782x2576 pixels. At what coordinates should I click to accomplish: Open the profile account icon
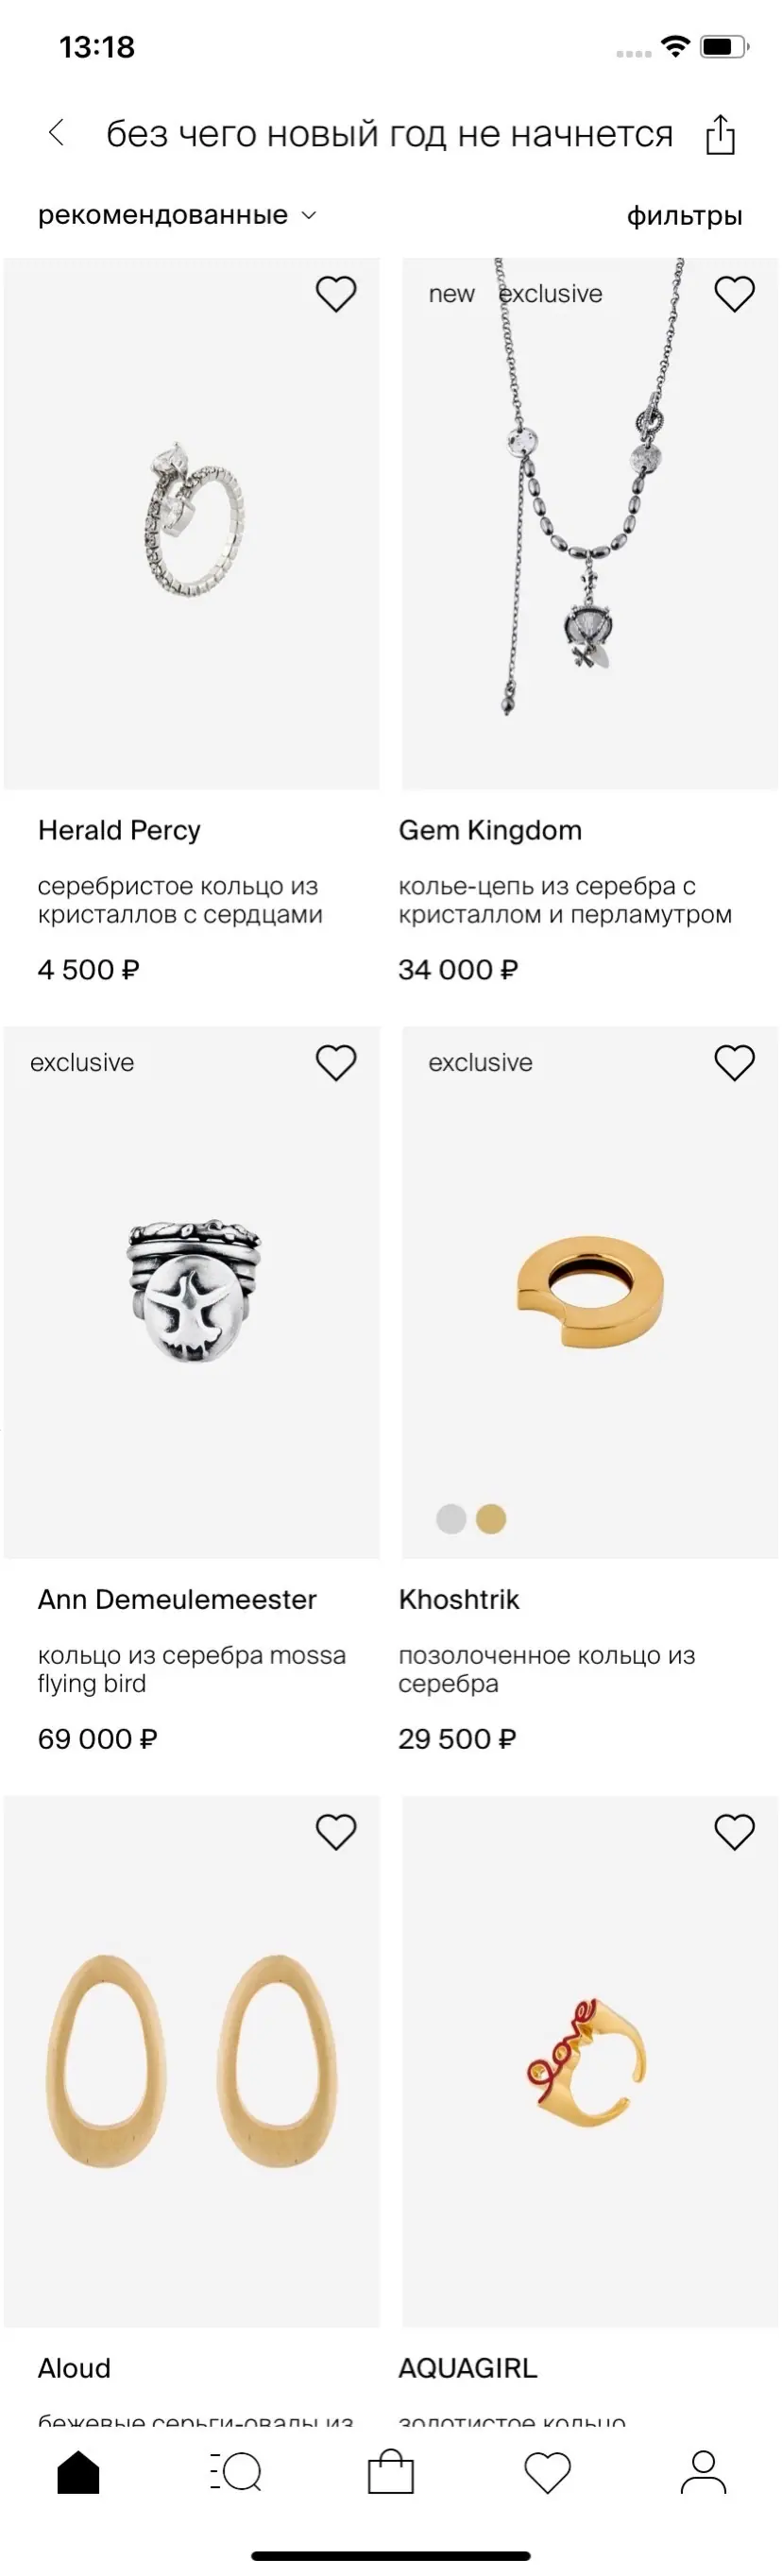703,2473
